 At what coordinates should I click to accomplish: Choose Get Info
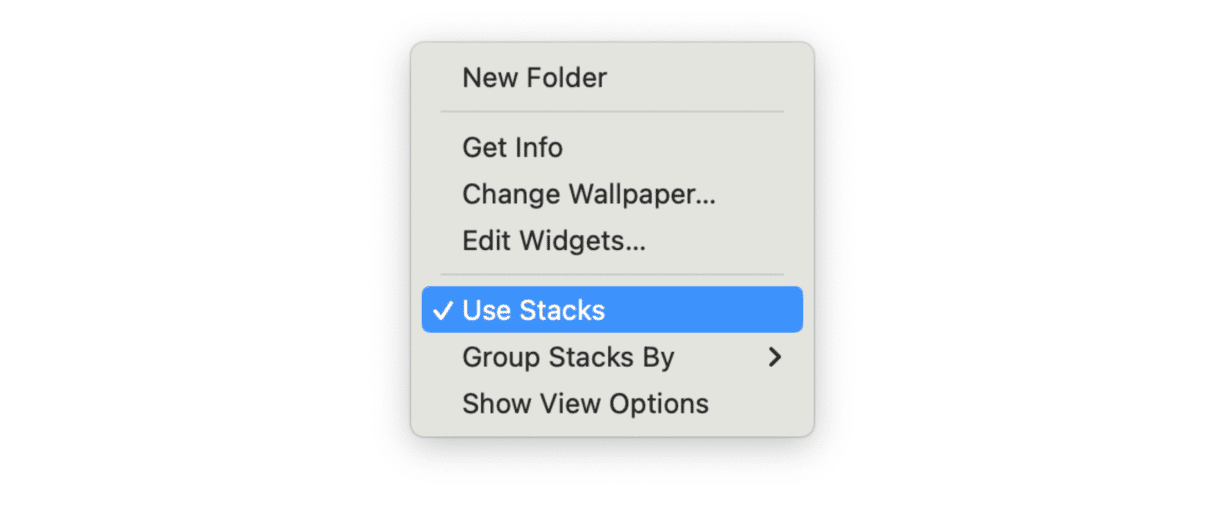512,148
